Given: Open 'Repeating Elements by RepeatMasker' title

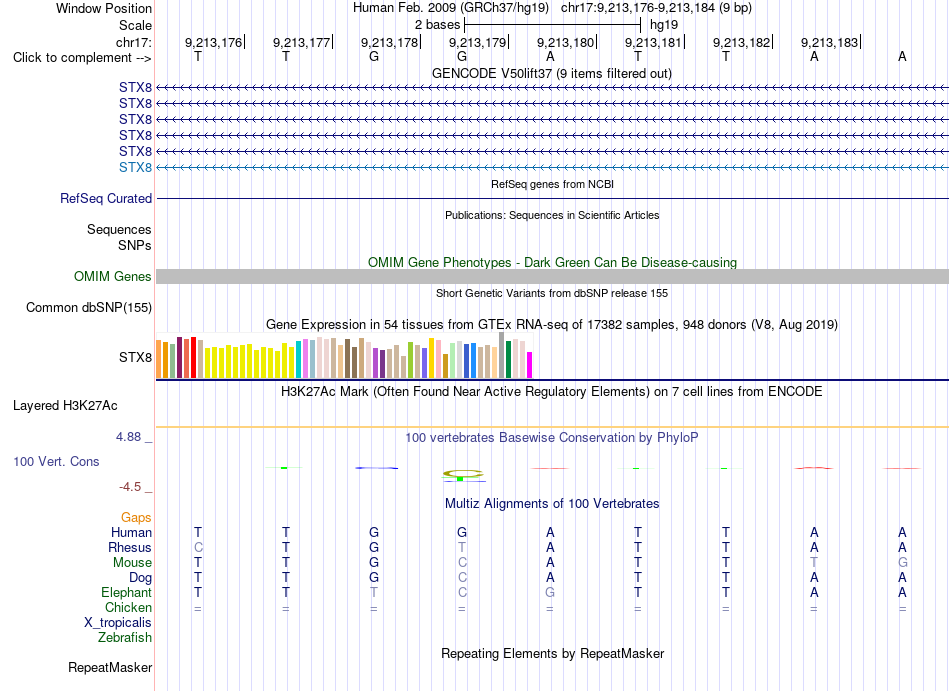Looking at the screenshot, I should [x=552, y=654].
